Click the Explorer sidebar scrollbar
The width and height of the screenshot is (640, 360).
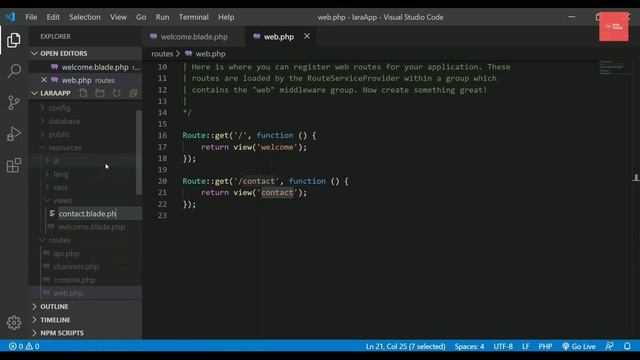(x=139, y=152)
